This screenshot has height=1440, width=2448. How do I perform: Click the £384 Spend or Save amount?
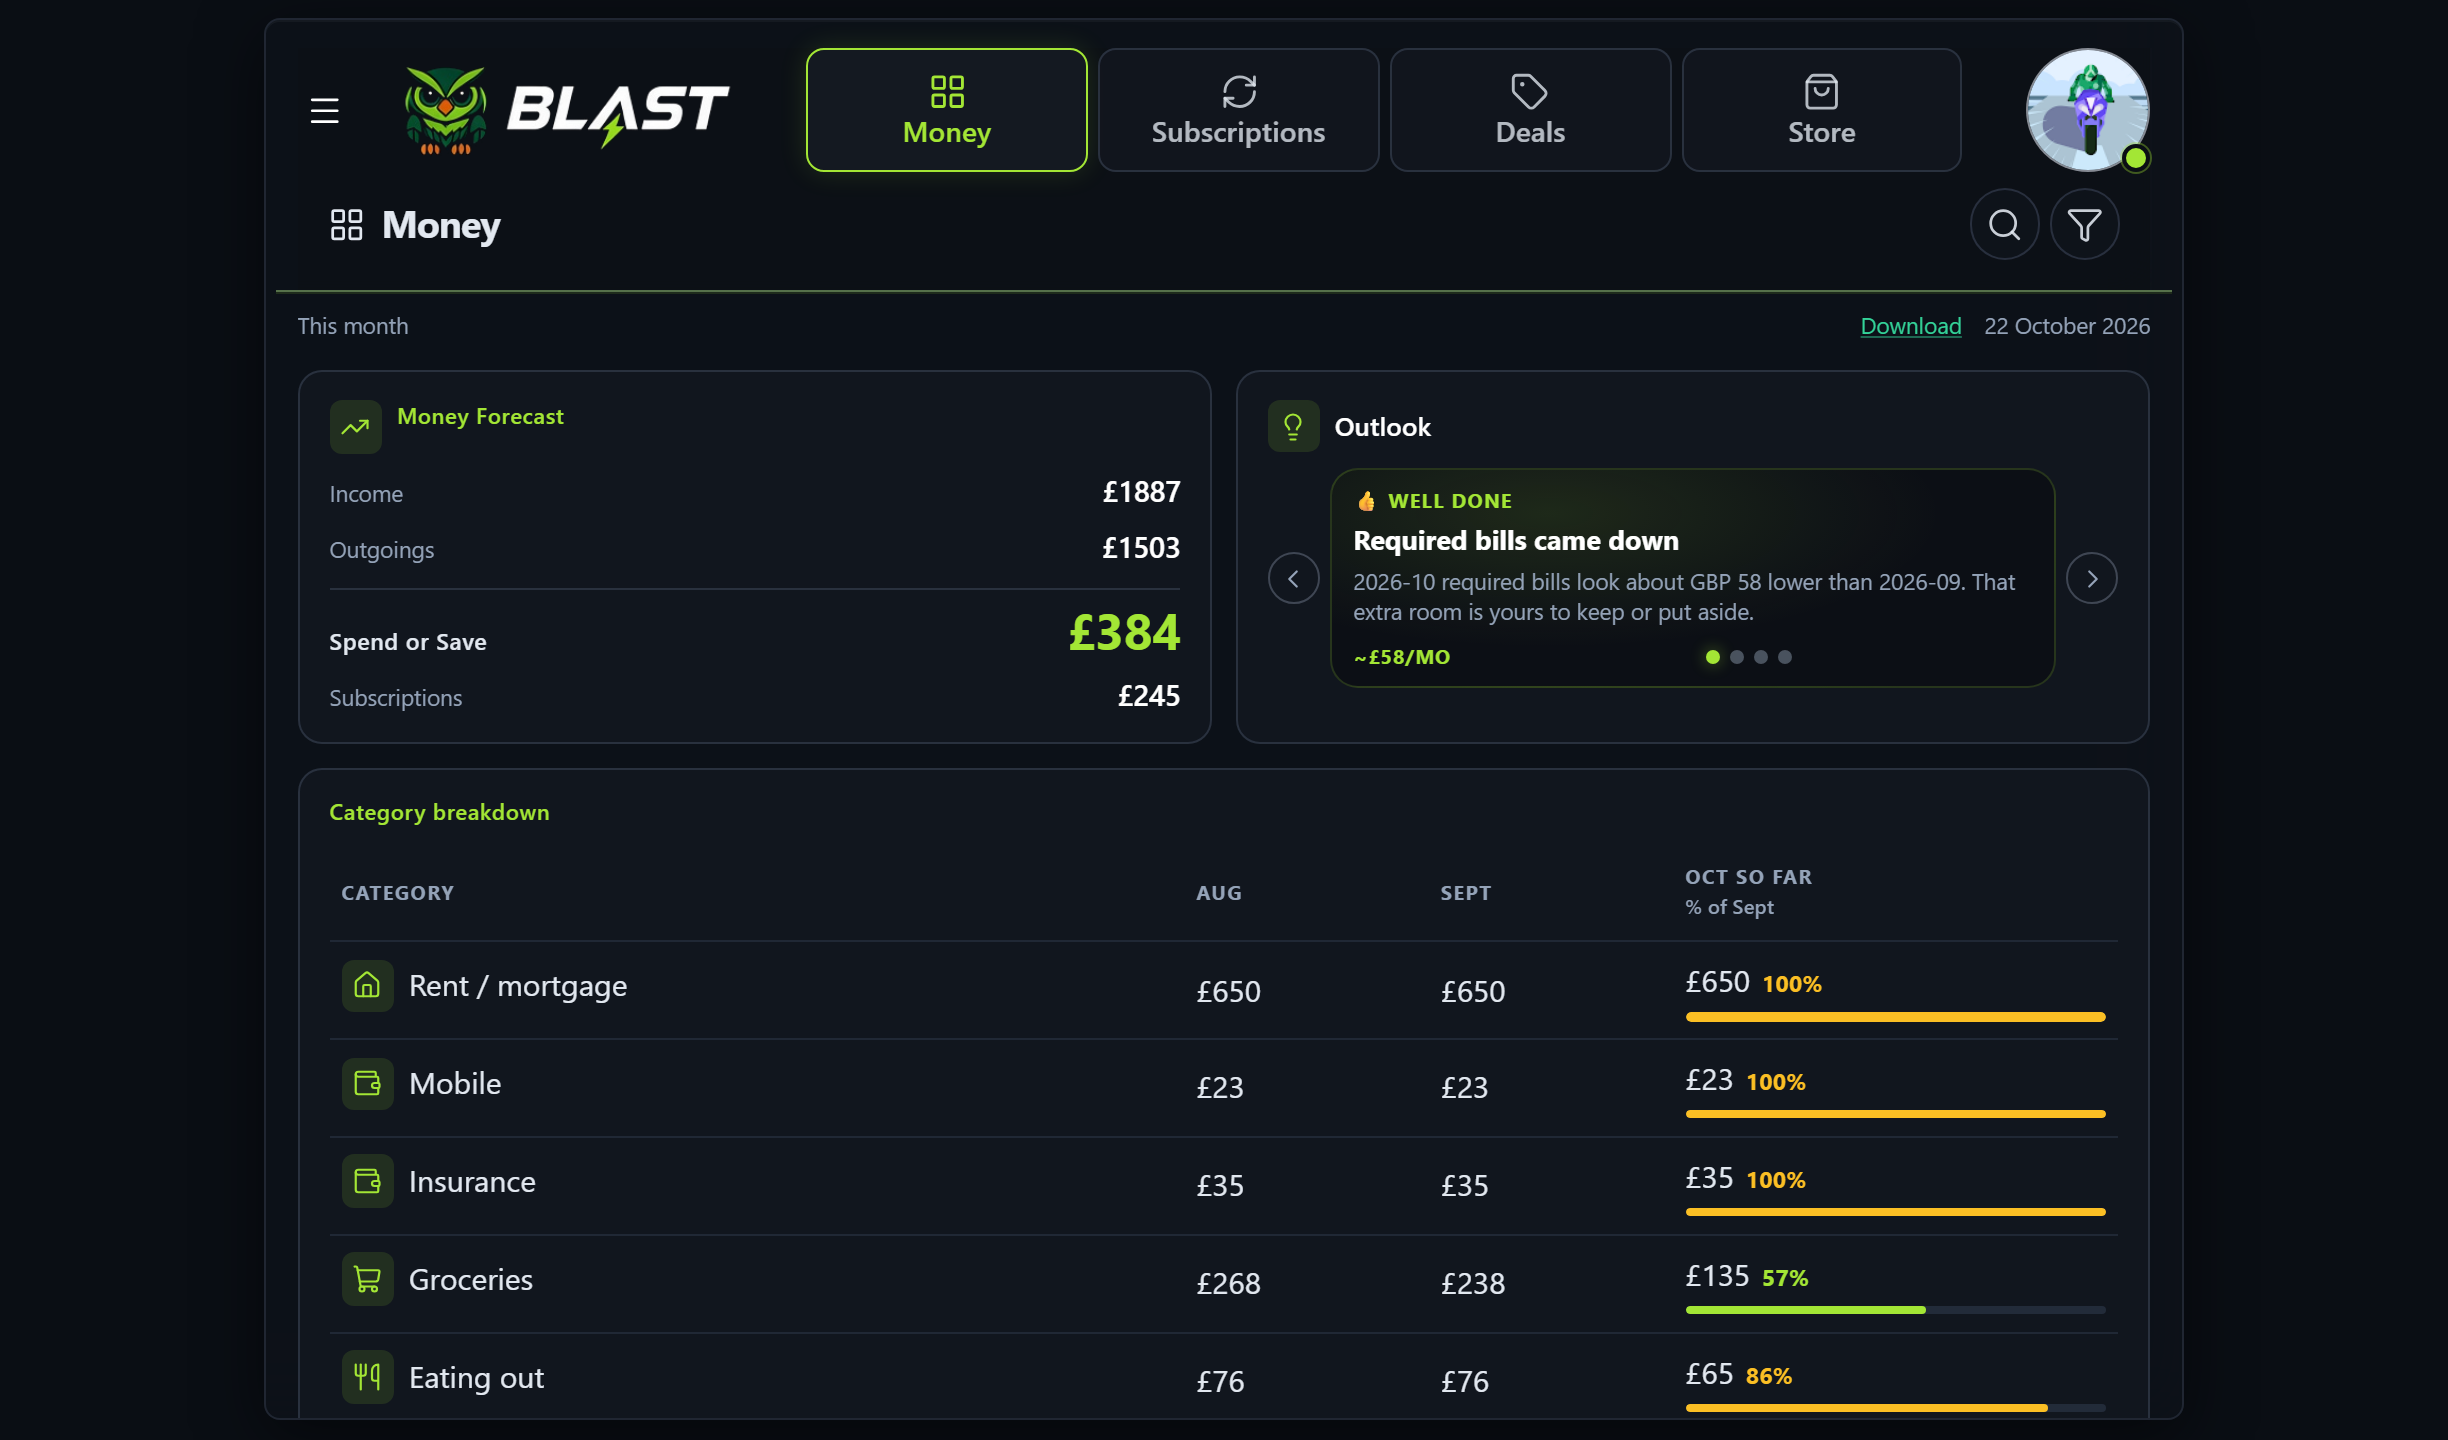tap(1124, 633)
